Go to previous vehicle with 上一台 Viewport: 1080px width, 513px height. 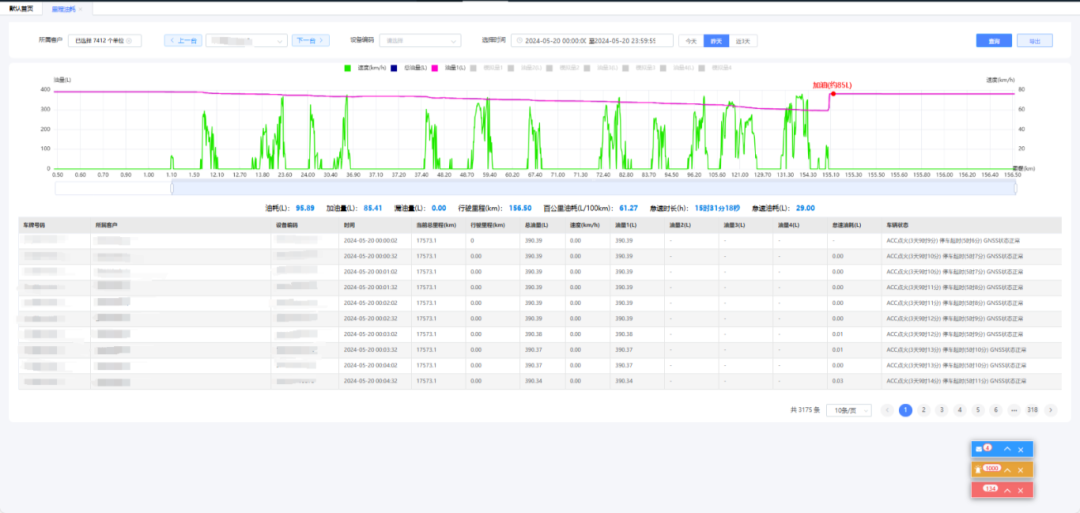tap(183, 41)
